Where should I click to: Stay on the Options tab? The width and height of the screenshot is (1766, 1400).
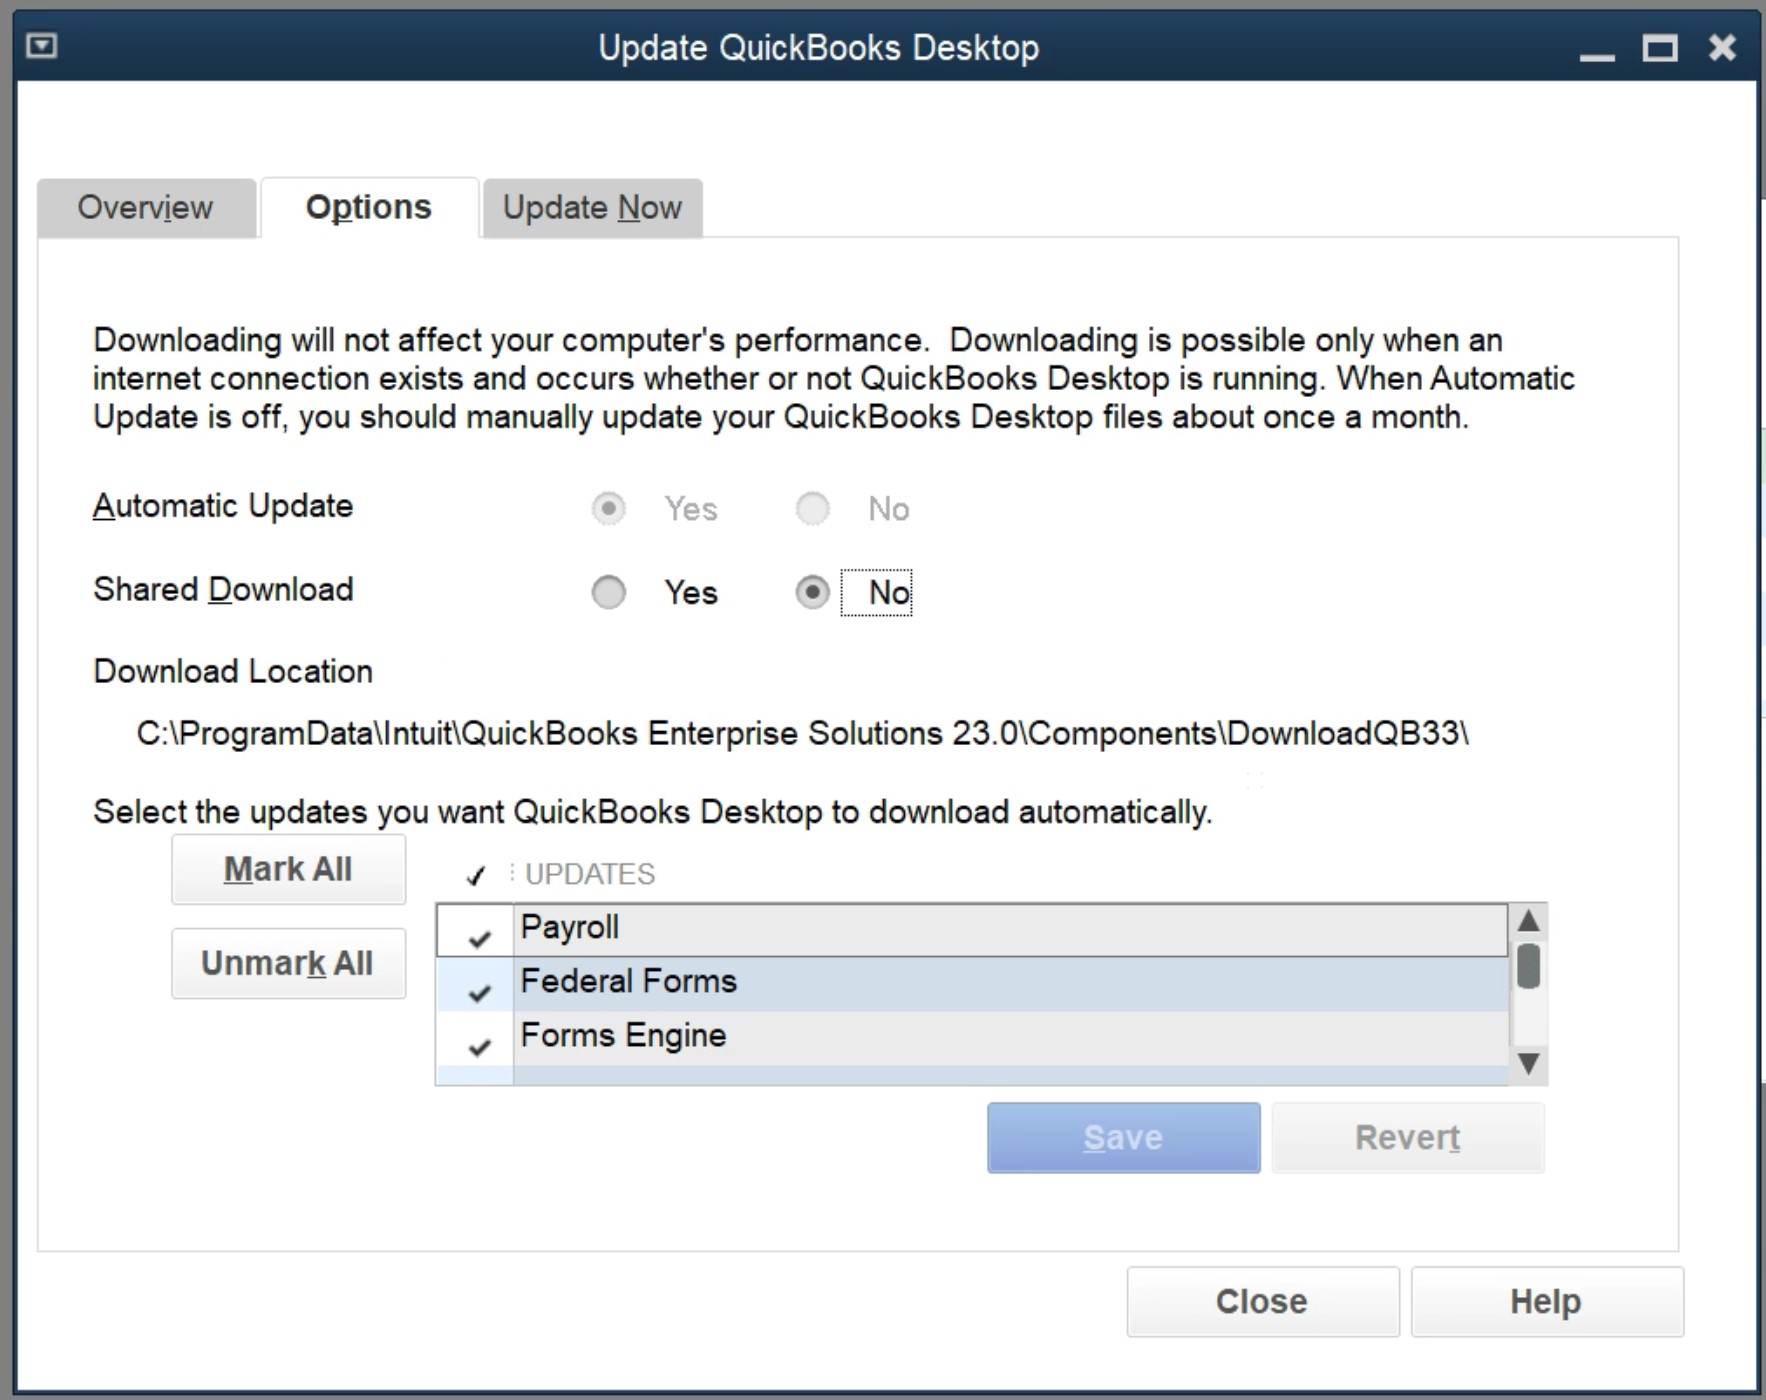(x=367, y=207)
